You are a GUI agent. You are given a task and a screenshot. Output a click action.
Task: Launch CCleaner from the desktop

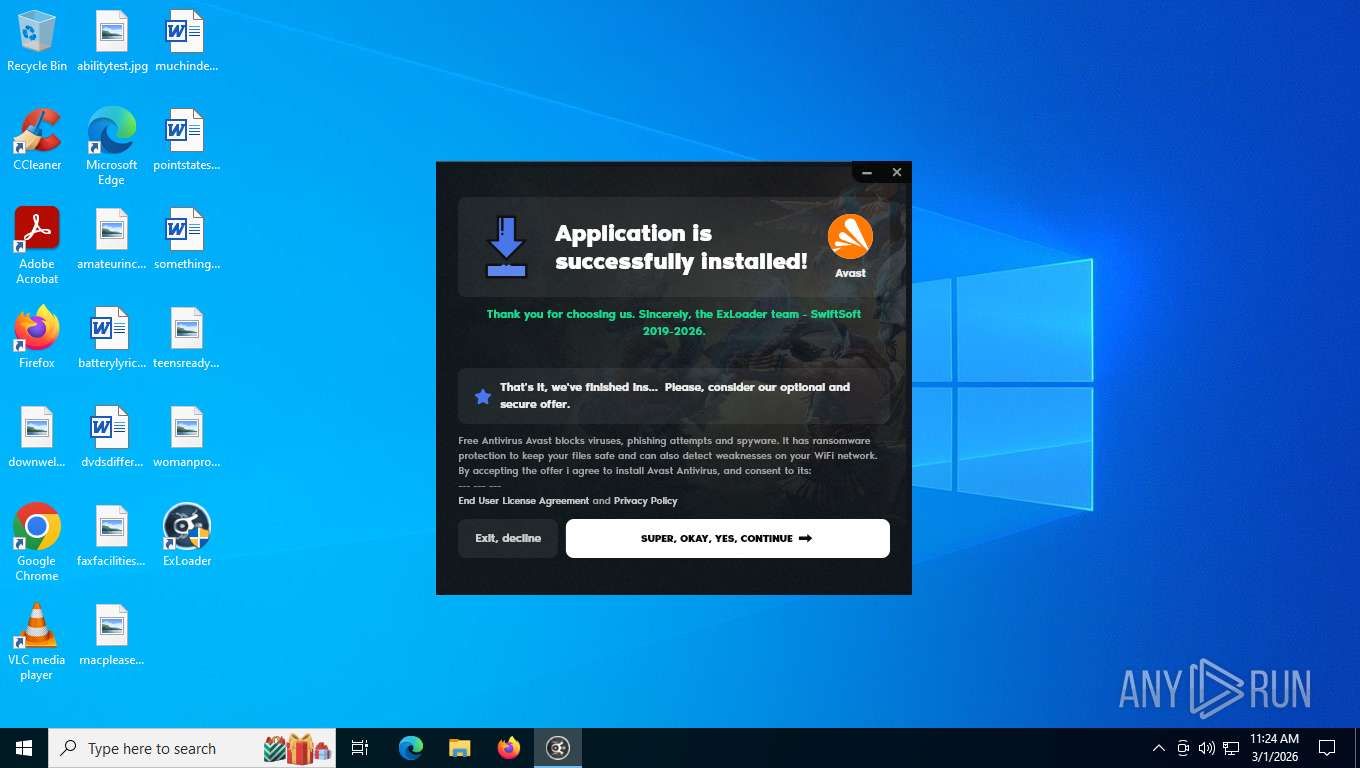pos(37,140)
